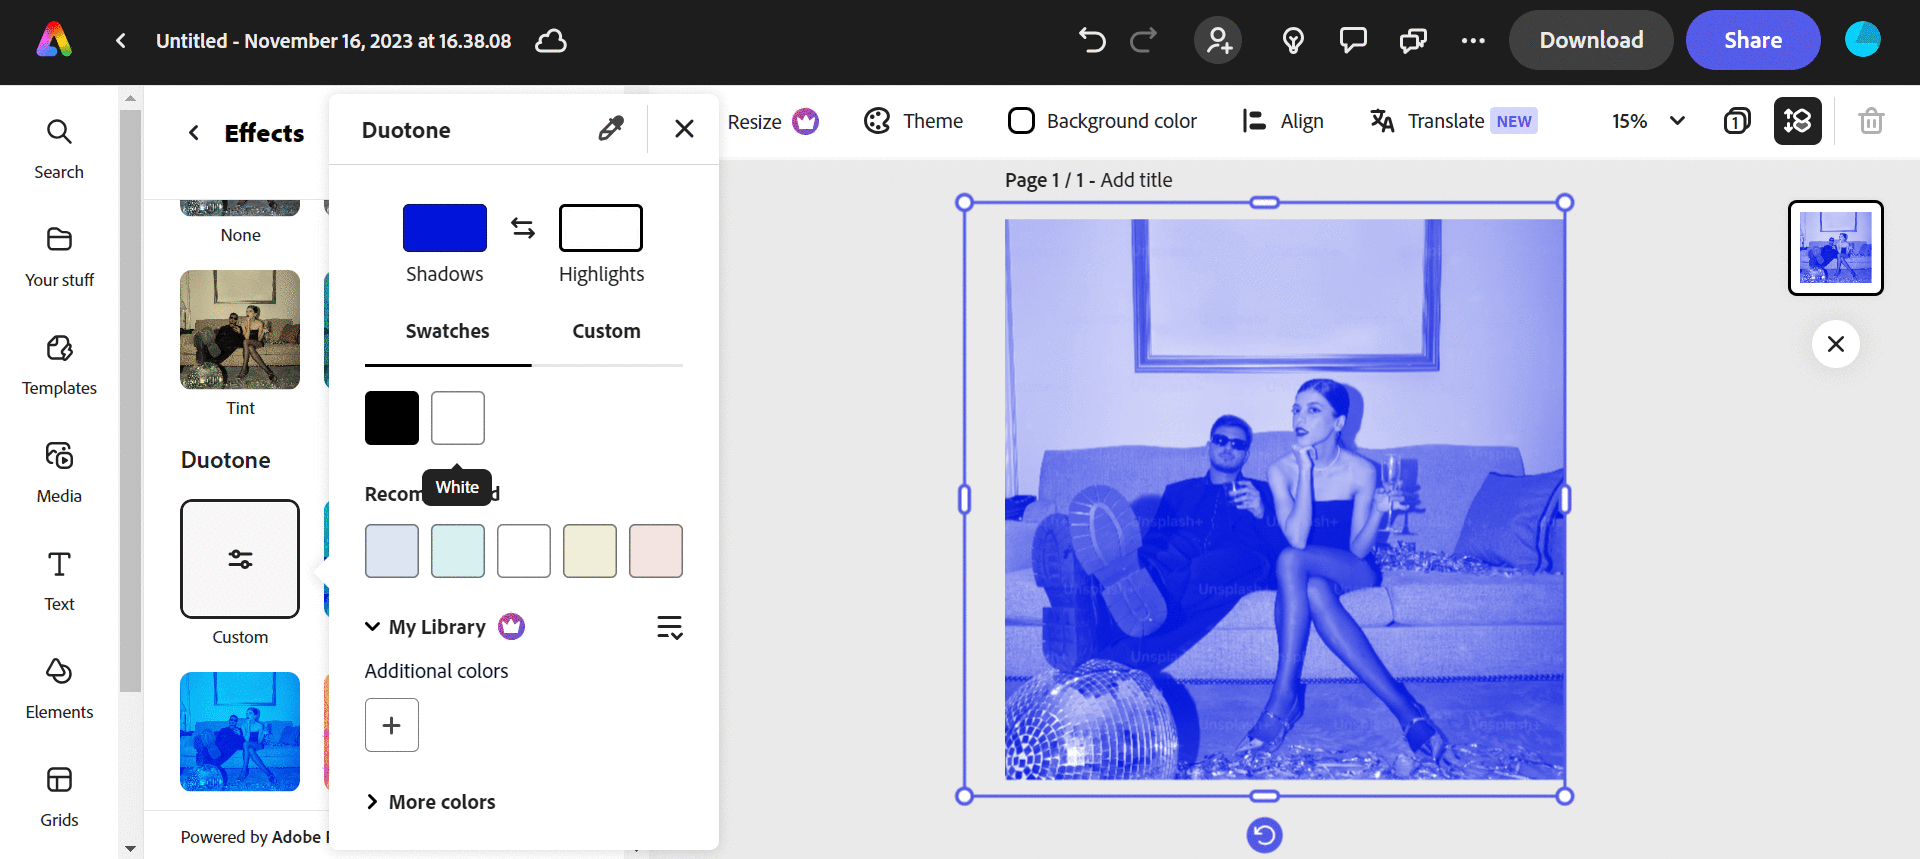Swap Shadows and Highlights colors
The height and width of the screenshot is (859, 1920).
click(x=523, y=228)
